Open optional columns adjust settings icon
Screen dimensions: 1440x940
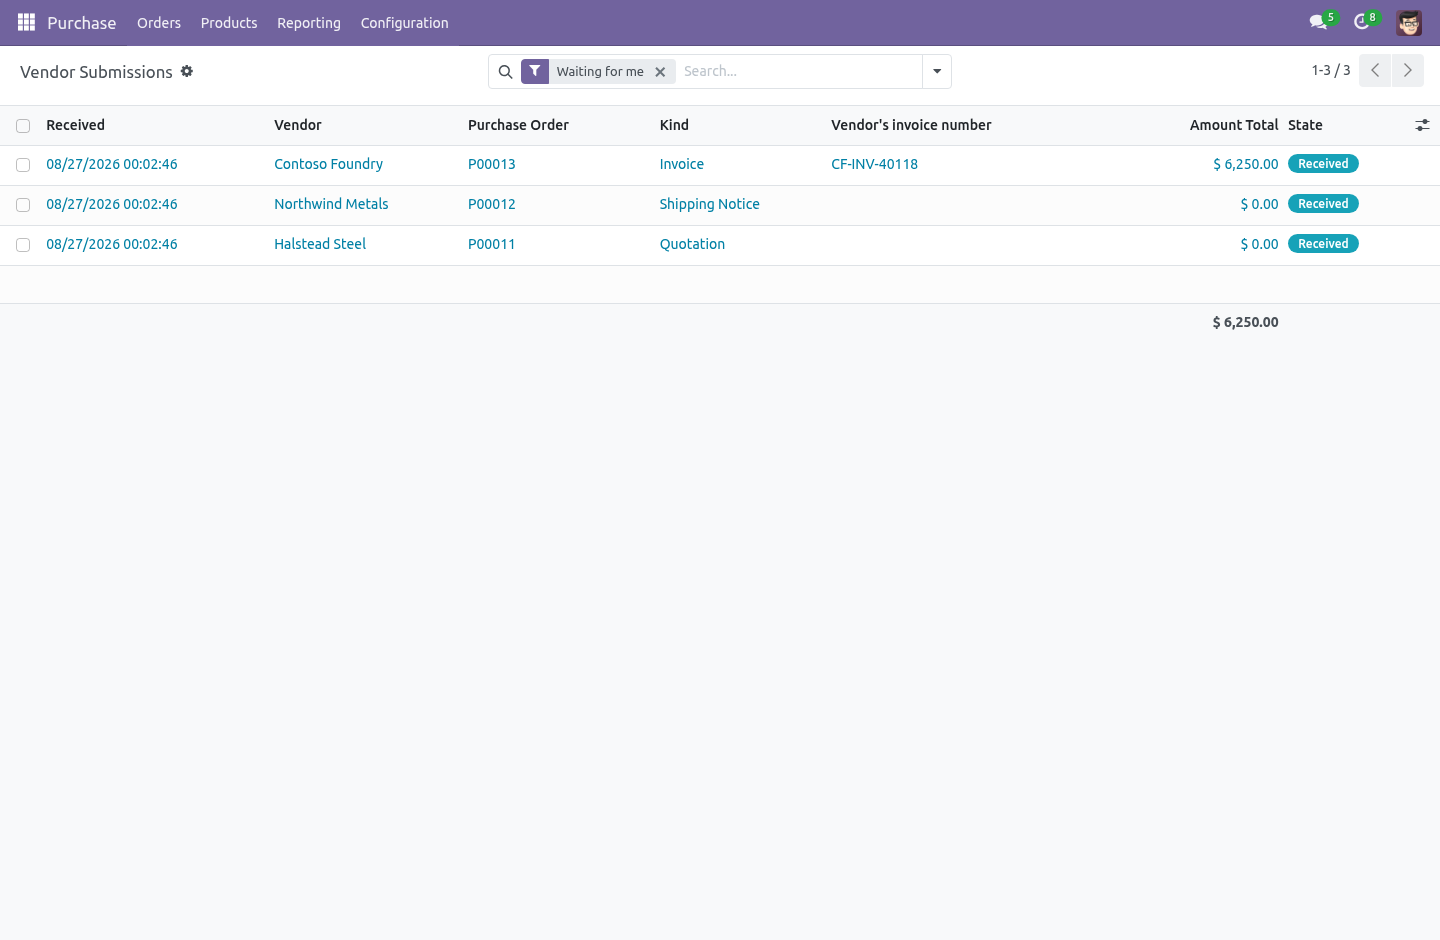1422,125
